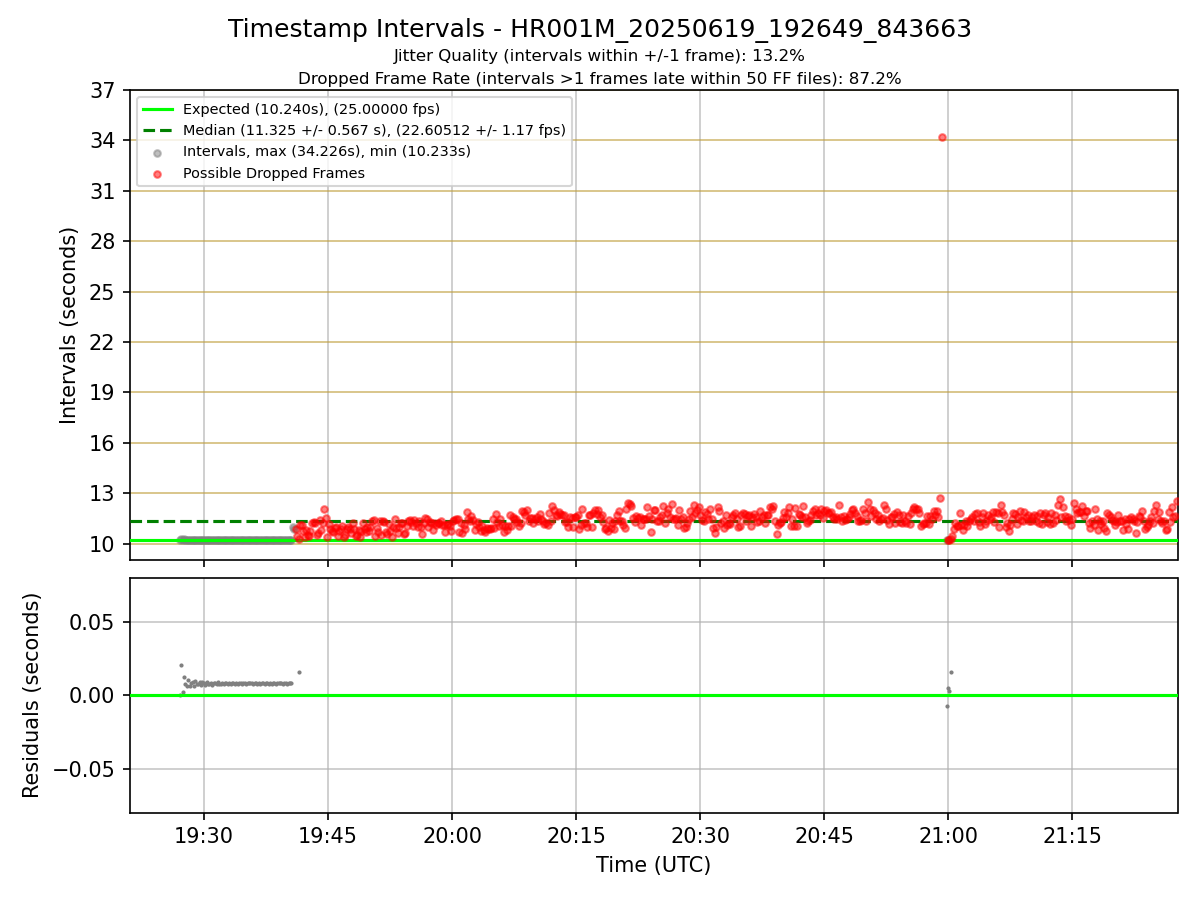Screen dimensions: 1200x900
Task: Click the "37" y-axis tick label
Action: coord(105,91)
